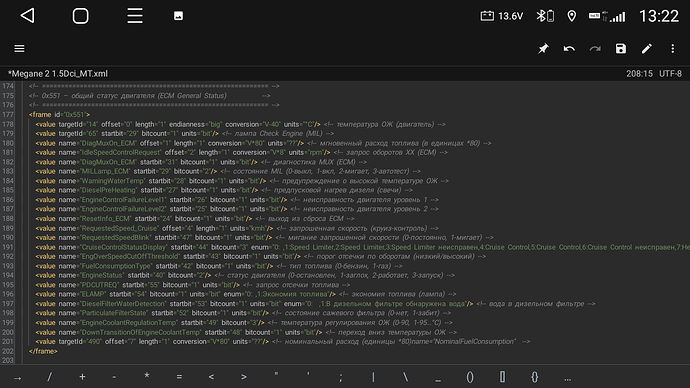The image size is (690, 388).
Task: Tap the home square navigation button
Action: coord(81,16)
